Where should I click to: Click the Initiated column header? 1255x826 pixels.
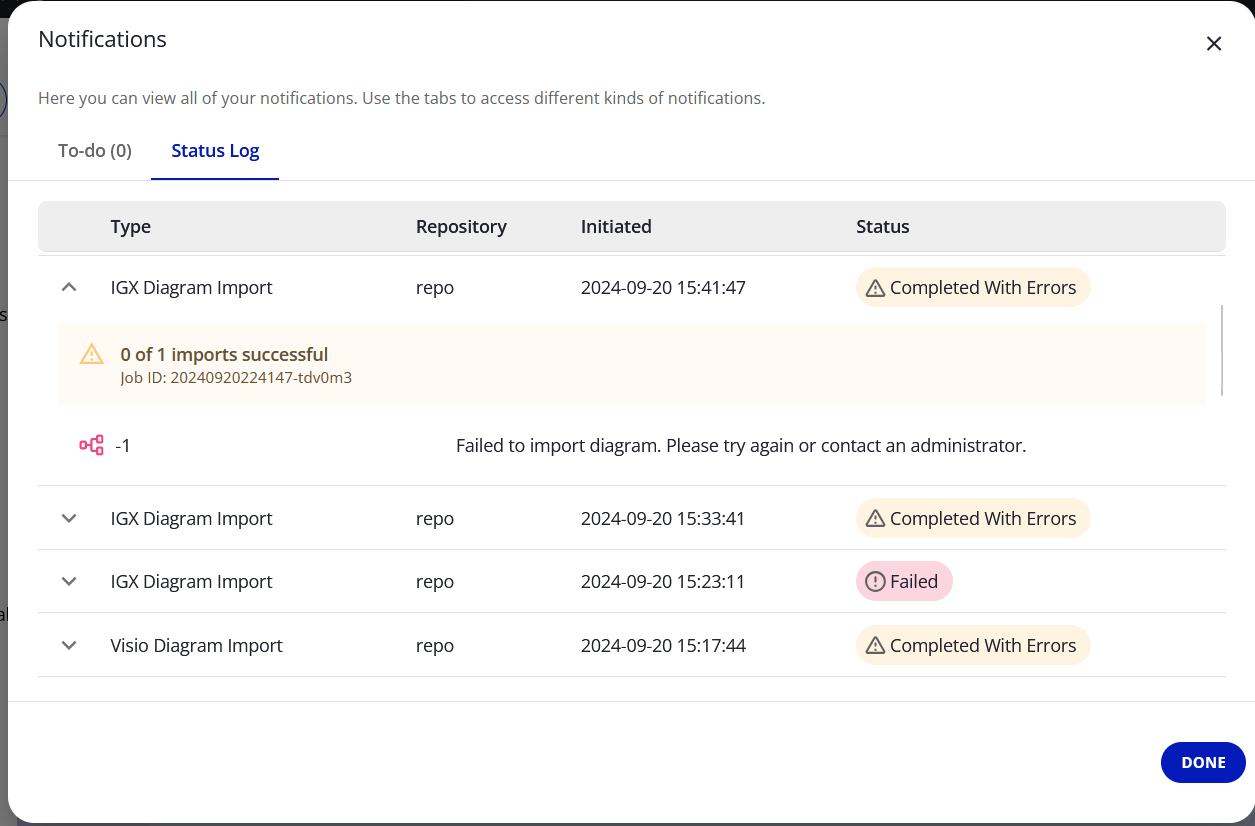click(x=616, y=227)
